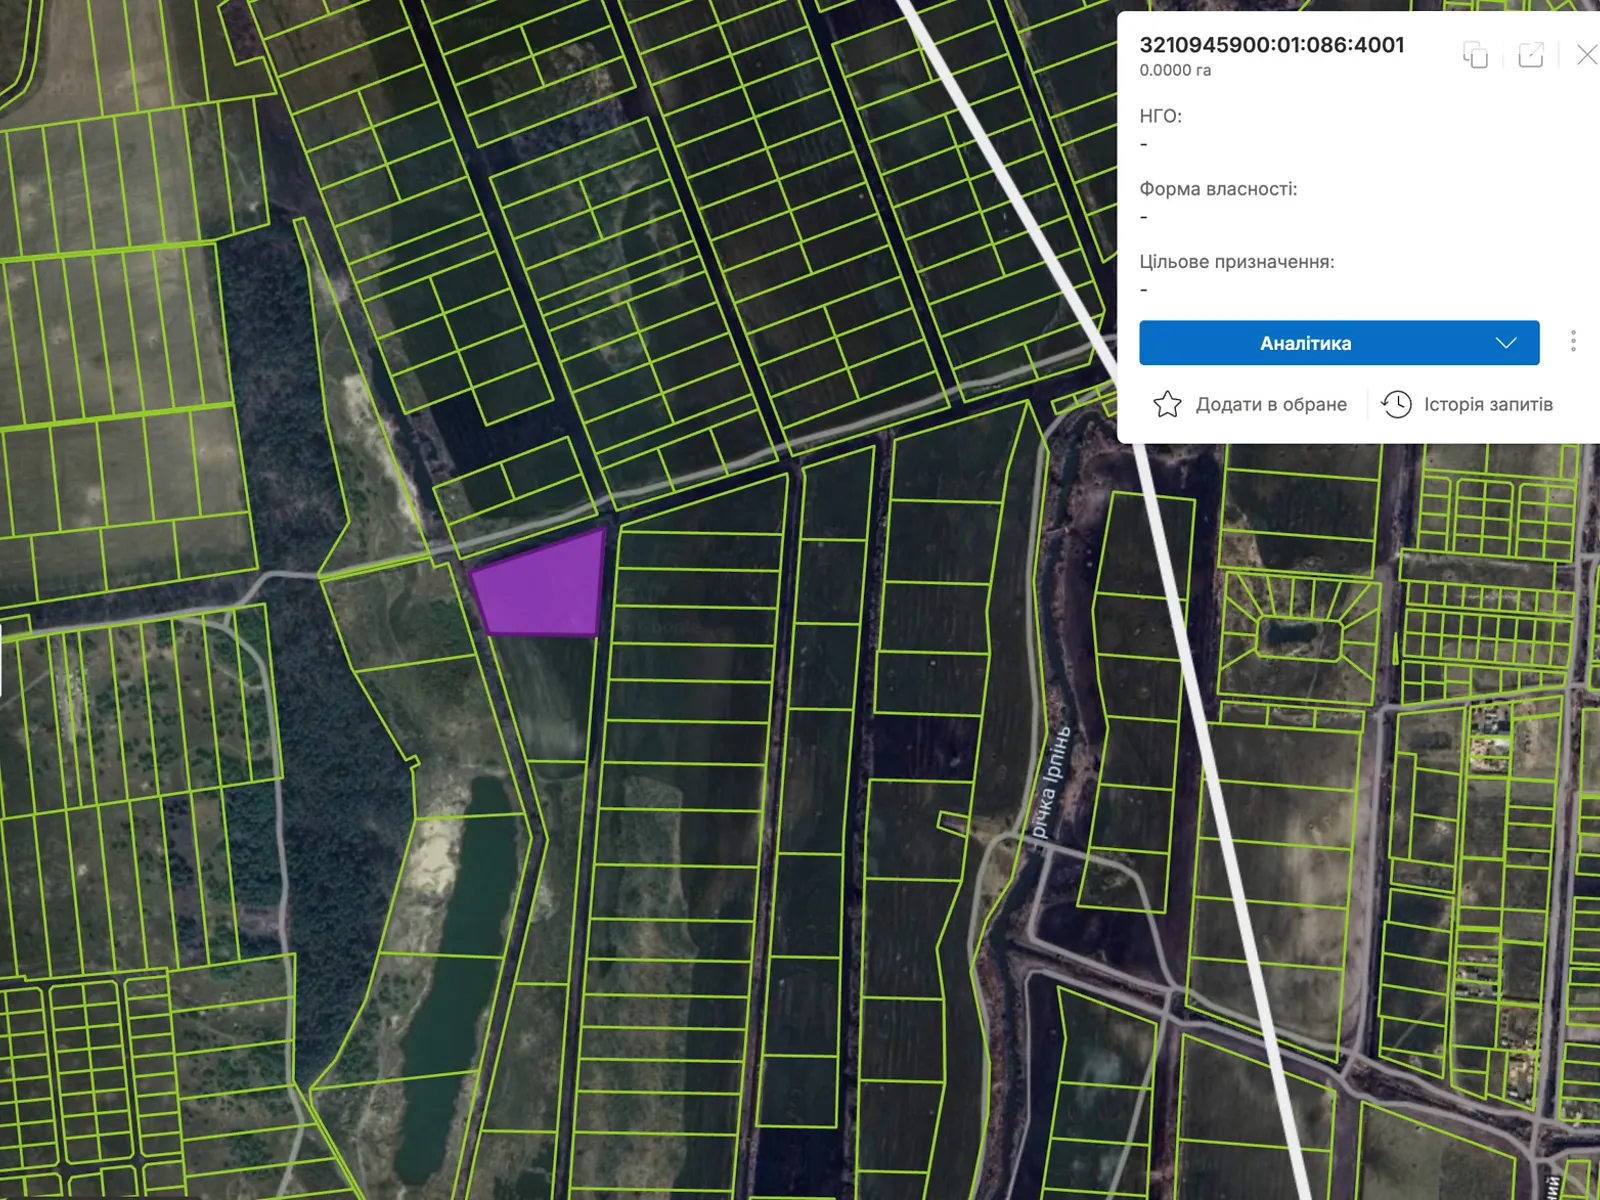The height and width of the screenshot is (1200, 1600).
Task: Open Історія запитів link
Action: 1488,404
